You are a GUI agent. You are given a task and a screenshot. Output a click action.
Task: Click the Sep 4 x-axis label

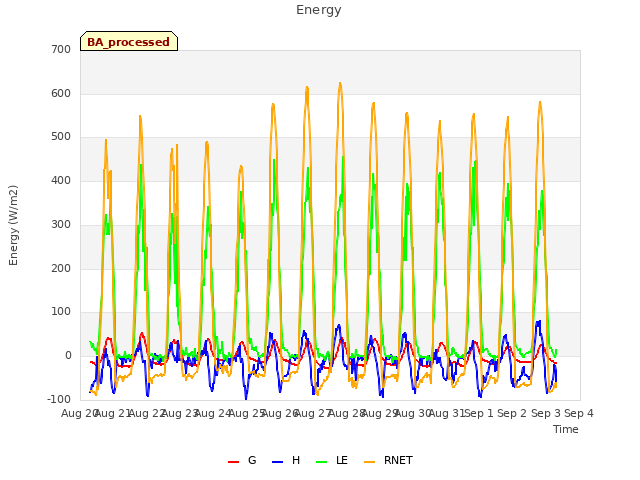579,413
